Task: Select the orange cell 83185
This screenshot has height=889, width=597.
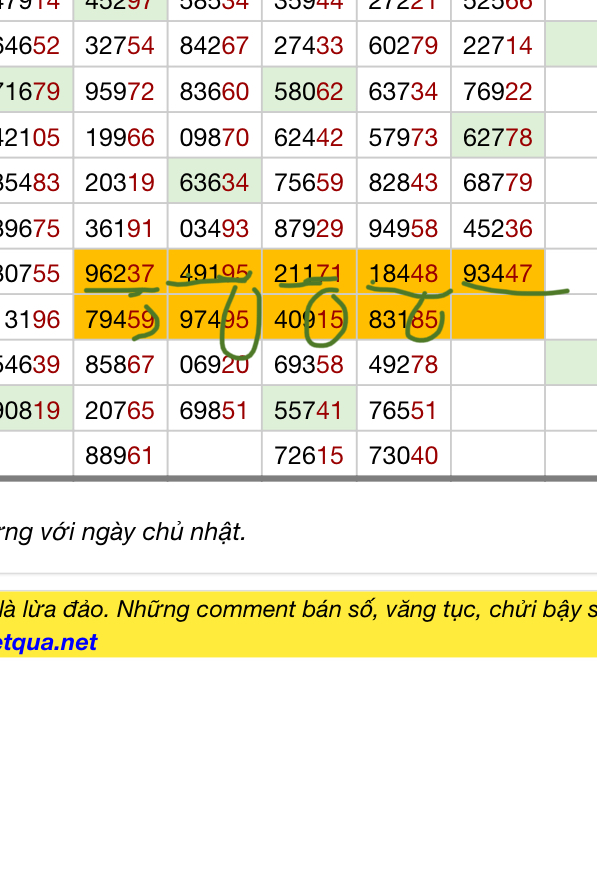Action: (x=404, y=318)
